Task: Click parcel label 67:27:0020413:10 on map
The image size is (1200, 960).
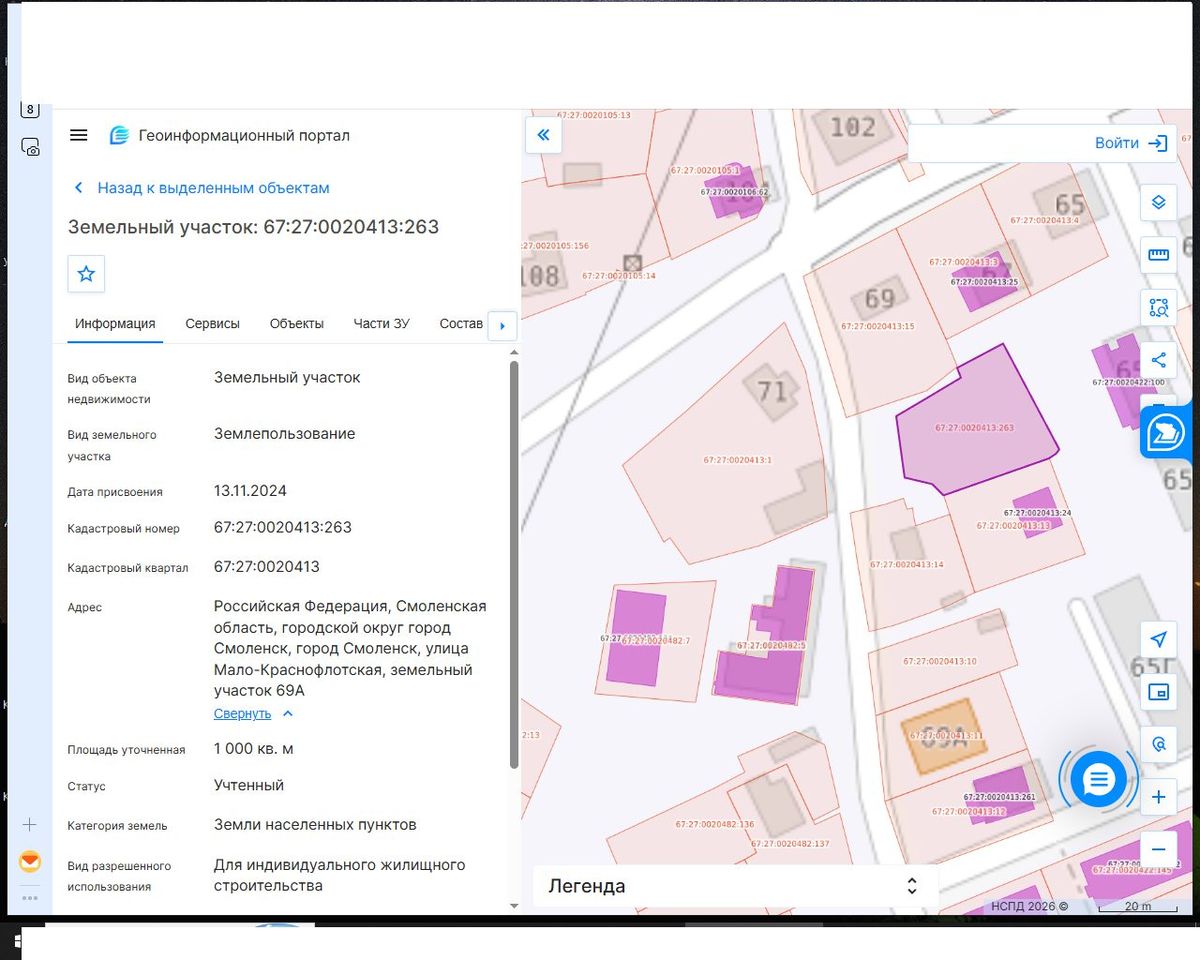Action: click(x=939, y=661)
